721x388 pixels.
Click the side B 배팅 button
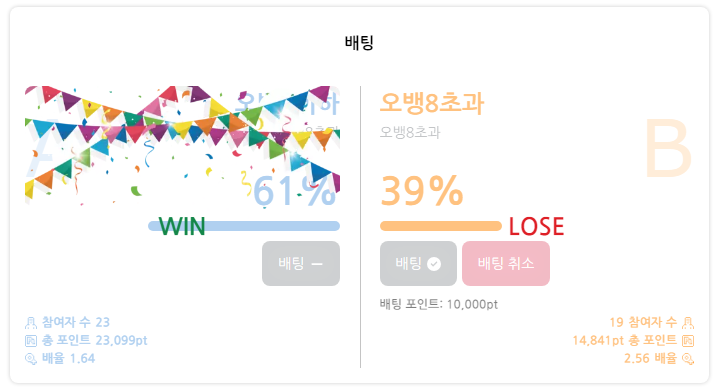[x=418, y=263]
